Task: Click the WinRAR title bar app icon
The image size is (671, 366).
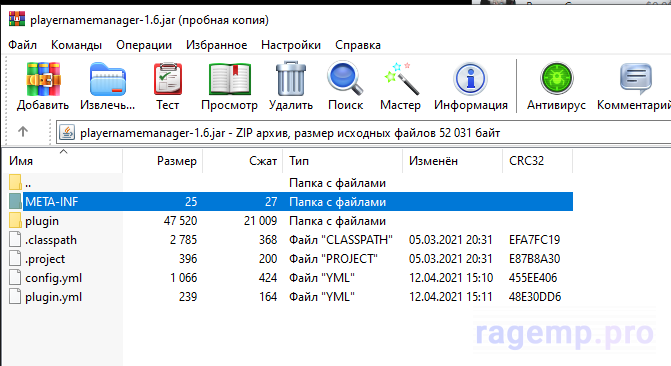Action: 17,19
